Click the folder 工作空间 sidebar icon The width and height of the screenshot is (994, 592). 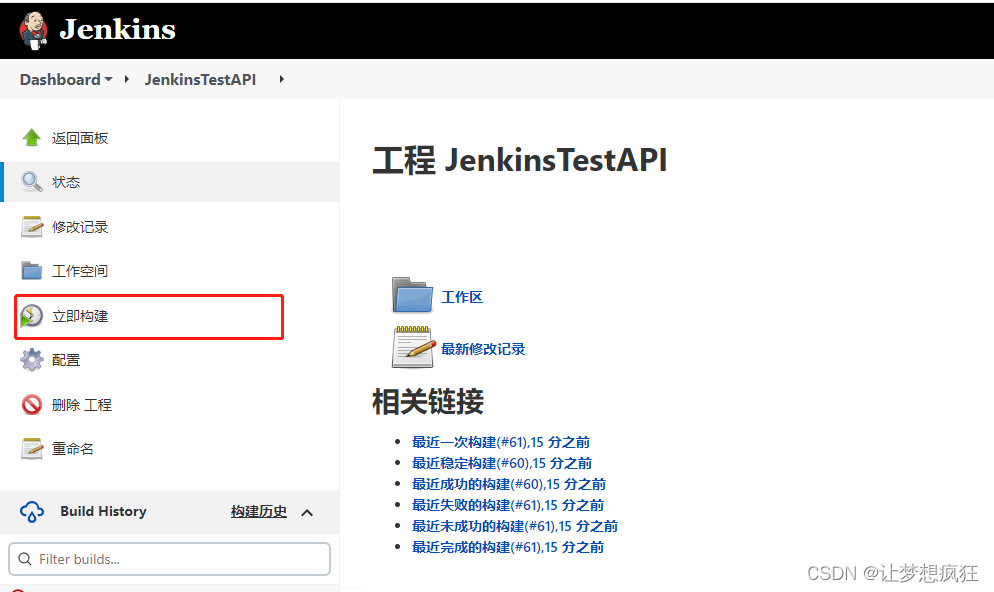click(x=32, y=271)
